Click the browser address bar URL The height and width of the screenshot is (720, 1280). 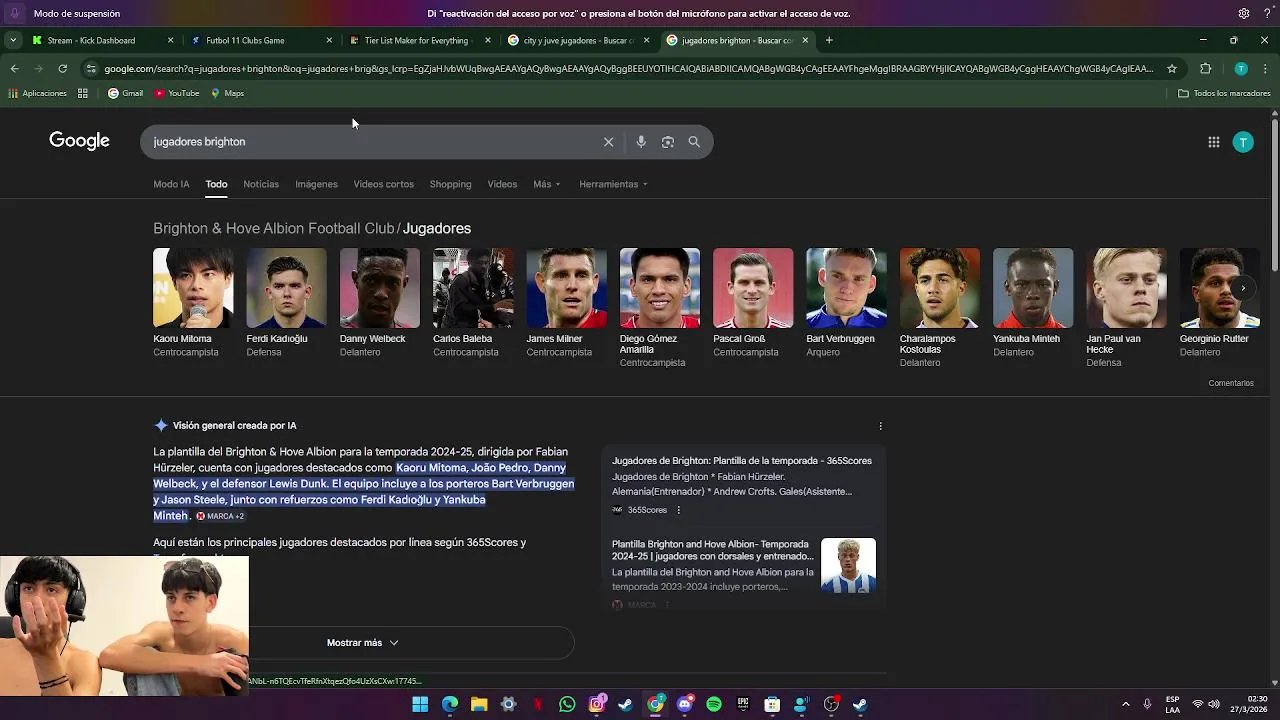pos(628,69)
